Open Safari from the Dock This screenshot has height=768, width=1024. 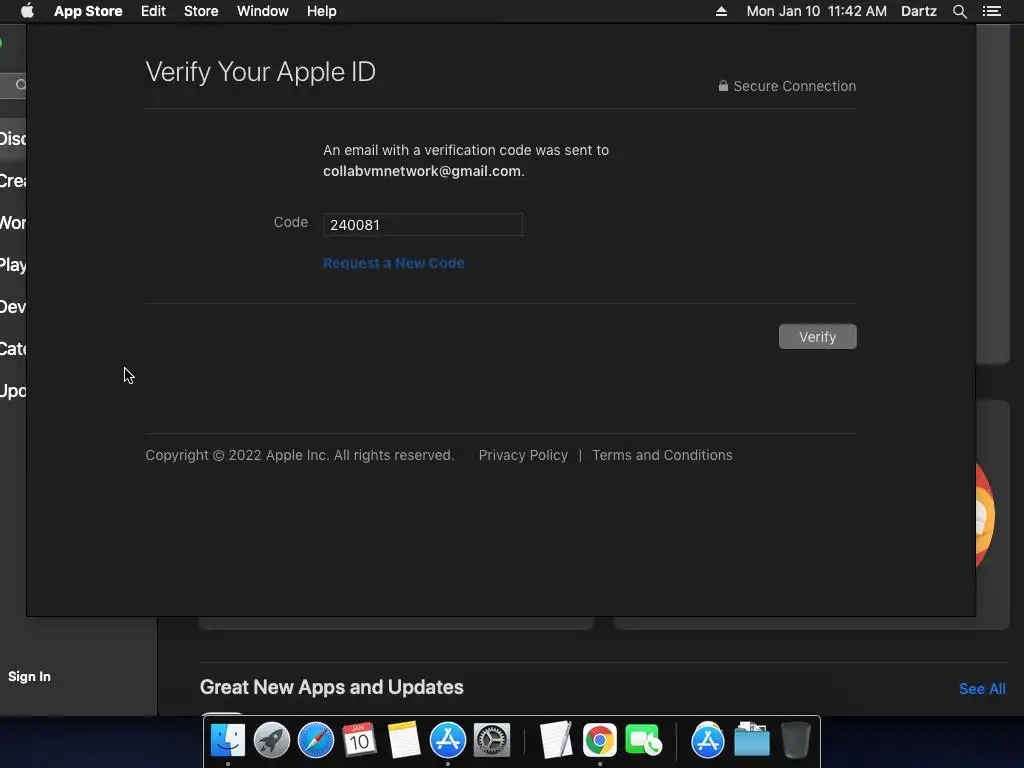coord(316,741)
